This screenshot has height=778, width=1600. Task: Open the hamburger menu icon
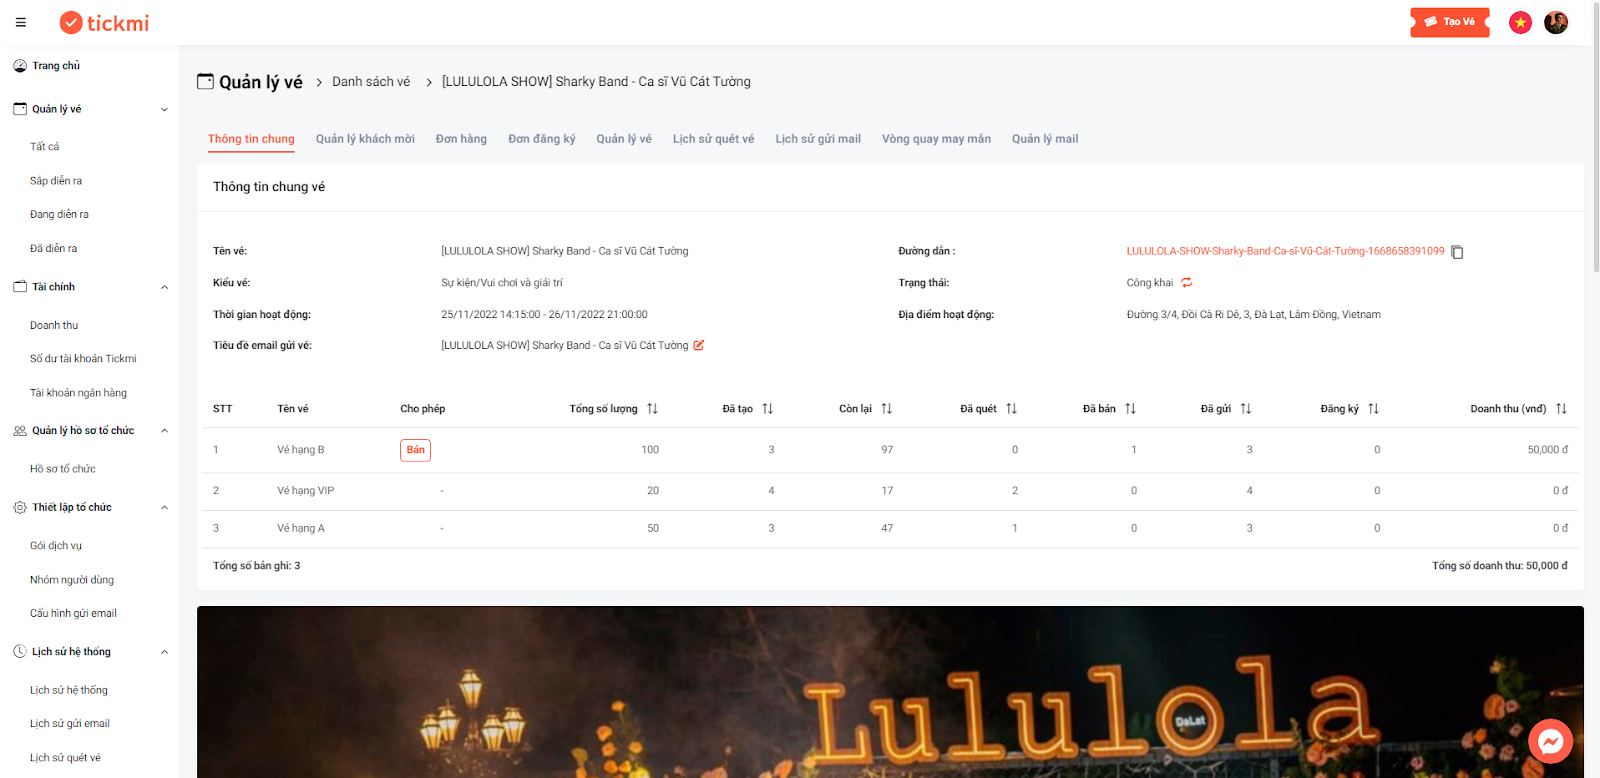(20, 22)
